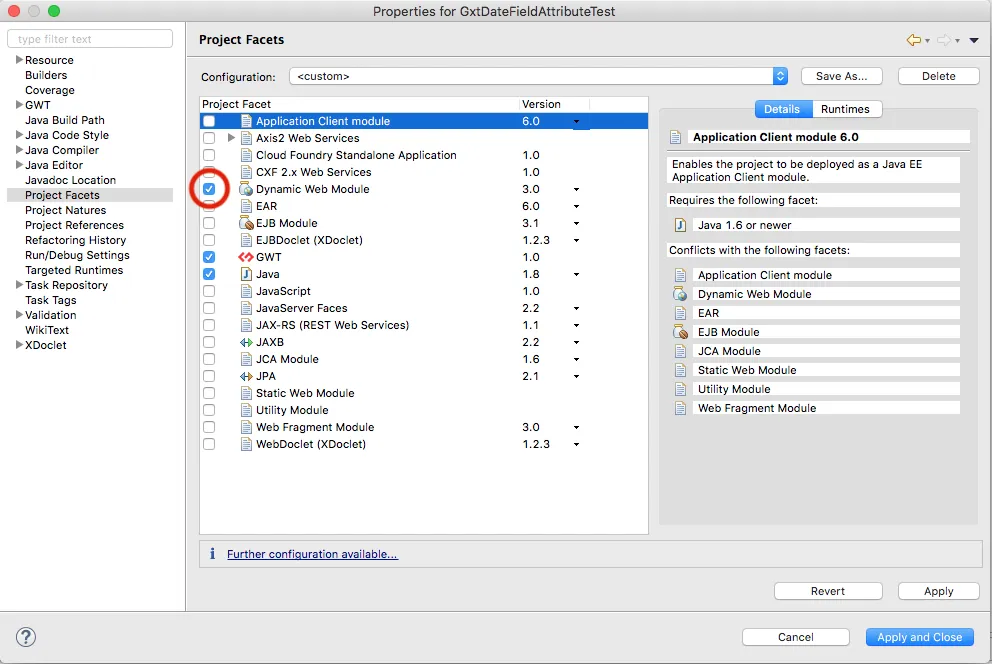Click the Static Web Module facet icon

[x=246, y=393]
